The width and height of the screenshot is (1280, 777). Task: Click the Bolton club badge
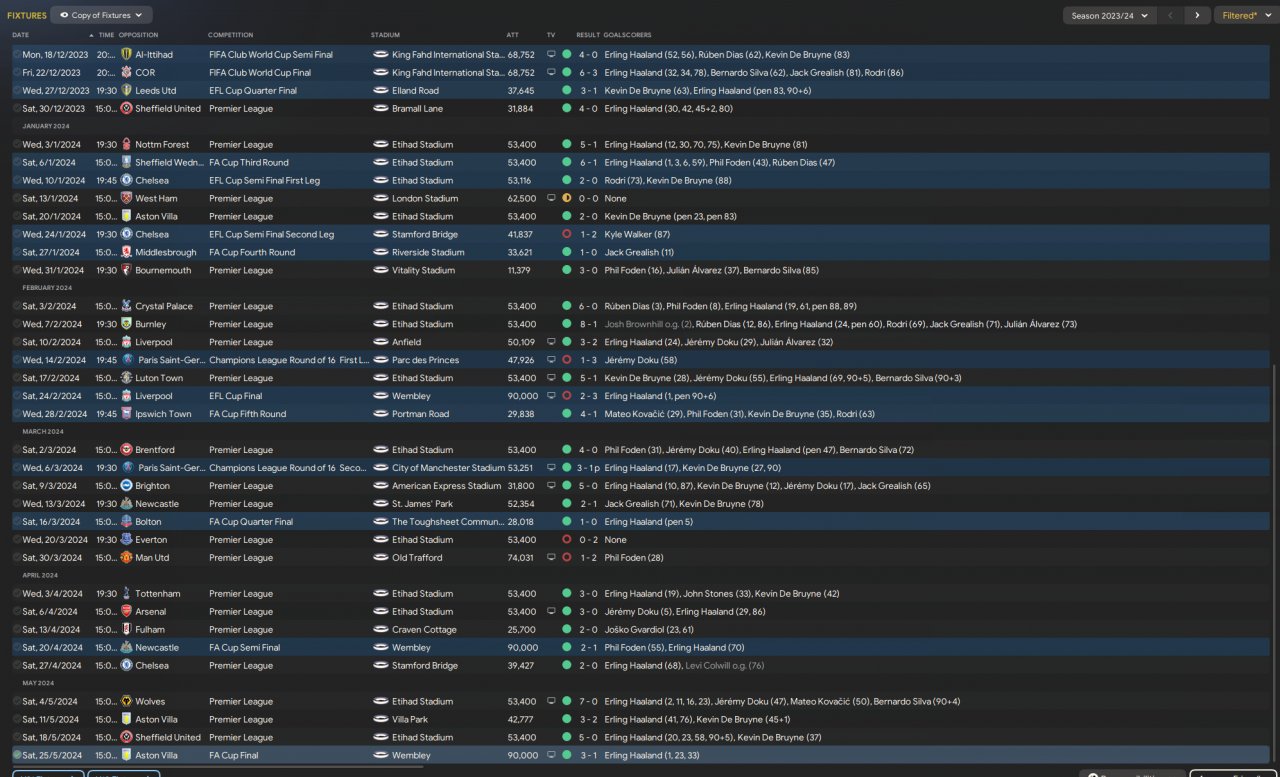pos(127,522)
